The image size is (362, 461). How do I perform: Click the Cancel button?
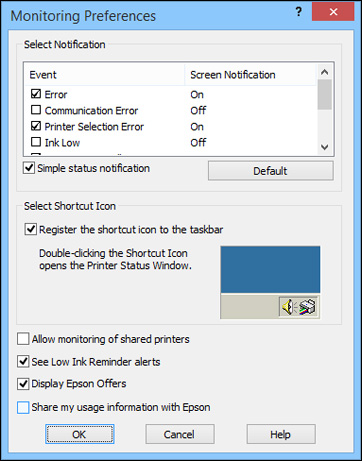[x=180, y=434]
